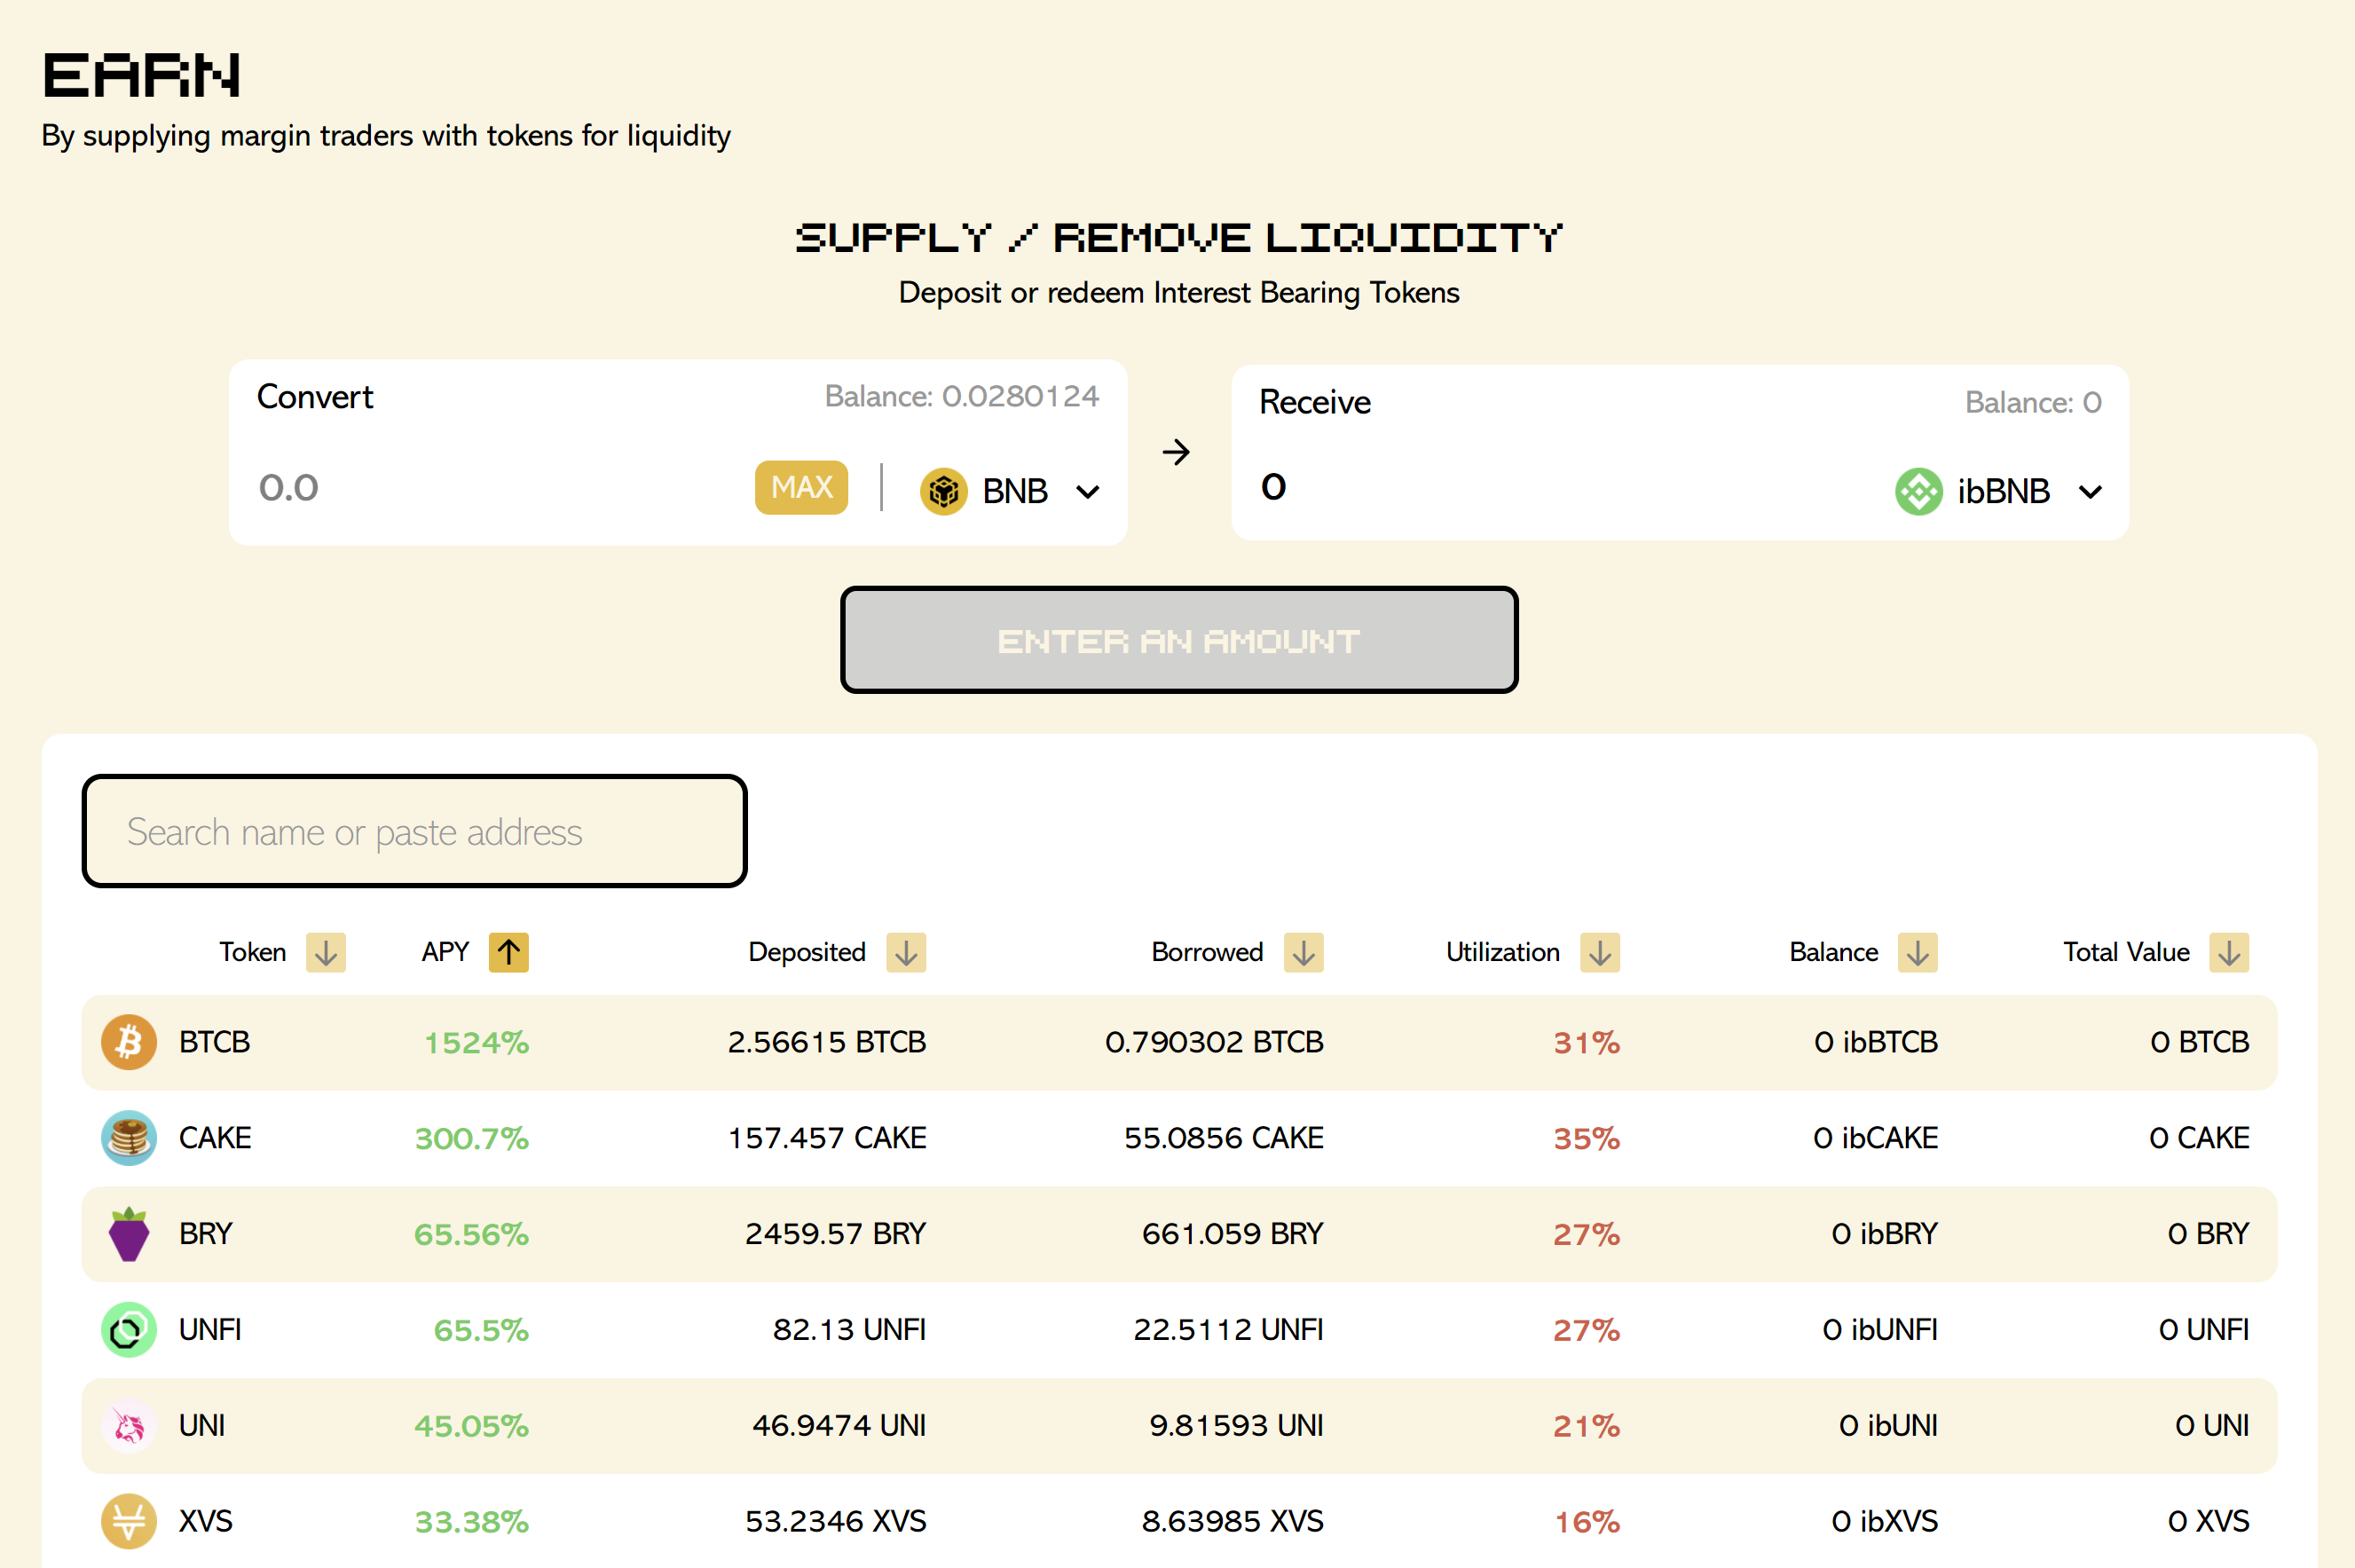Click 157.457 CAKE deposited value
The height and width of the screenshot is (1568, 2355).
point(827,1138)
